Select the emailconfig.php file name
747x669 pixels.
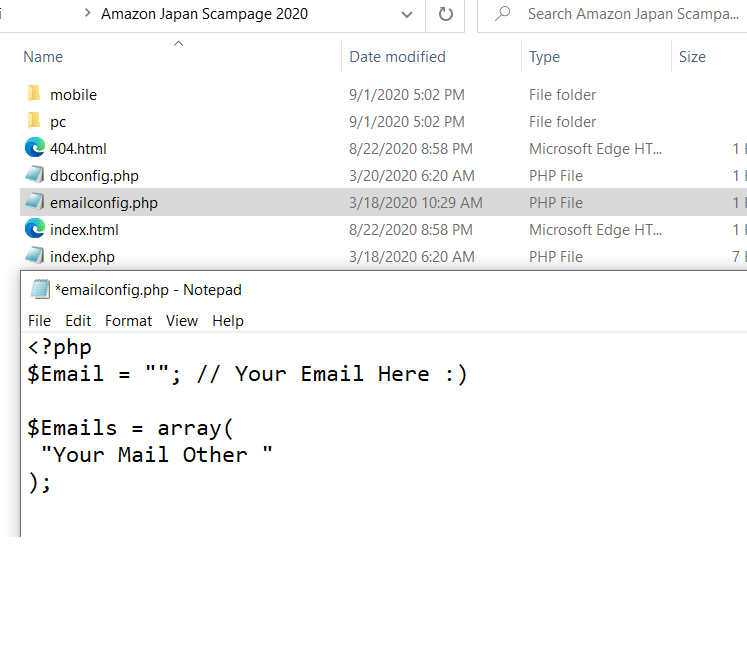click(104, 203)
